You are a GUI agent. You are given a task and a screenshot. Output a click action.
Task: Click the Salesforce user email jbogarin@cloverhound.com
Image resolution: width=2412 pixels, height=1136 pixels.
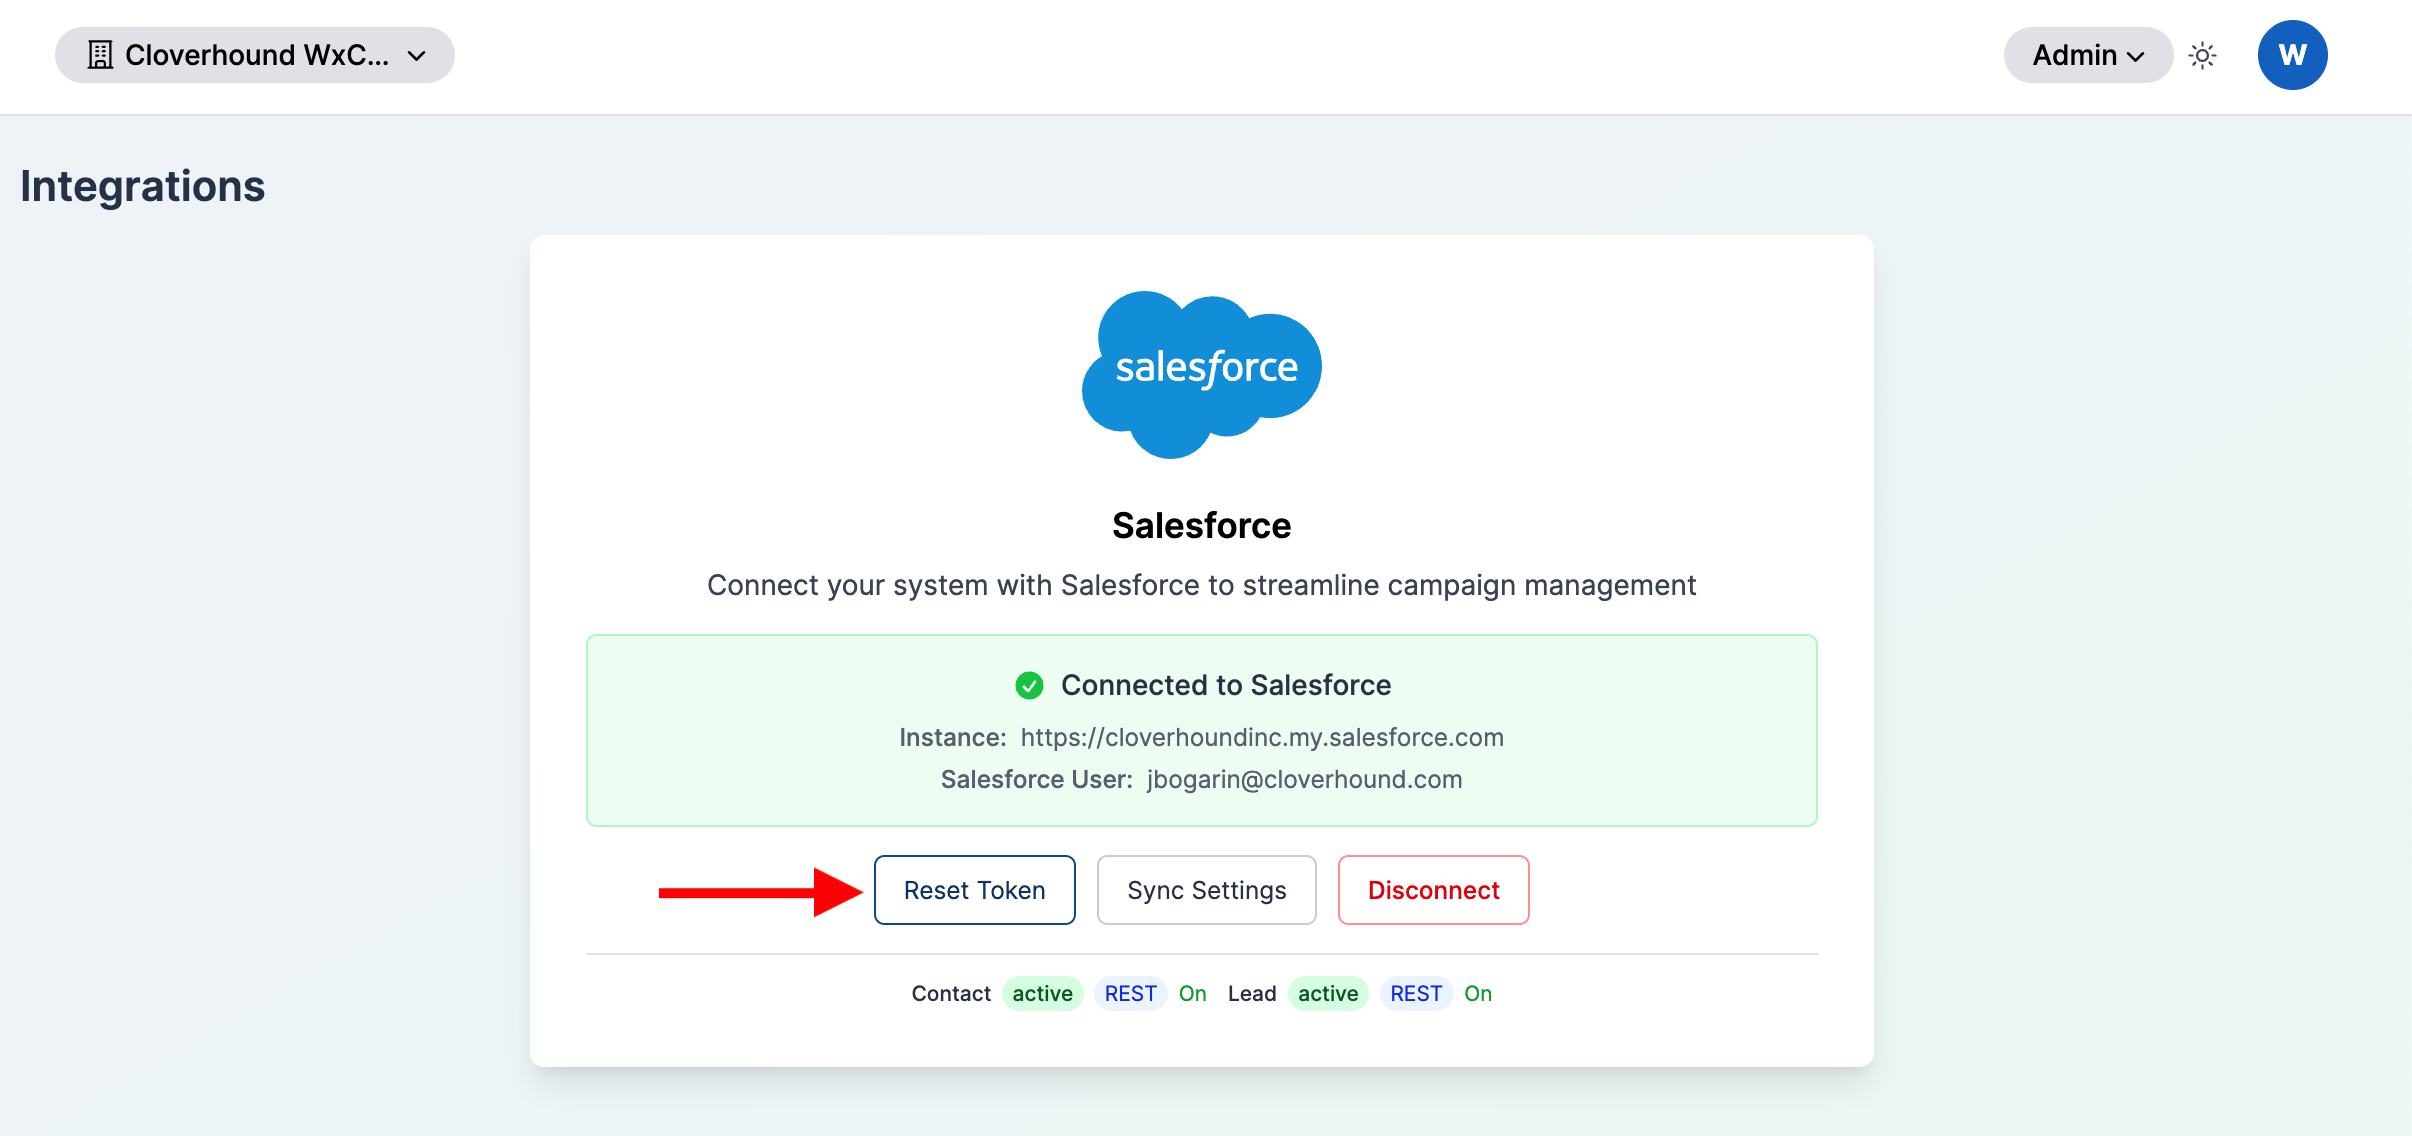(x=1305, y=779)
